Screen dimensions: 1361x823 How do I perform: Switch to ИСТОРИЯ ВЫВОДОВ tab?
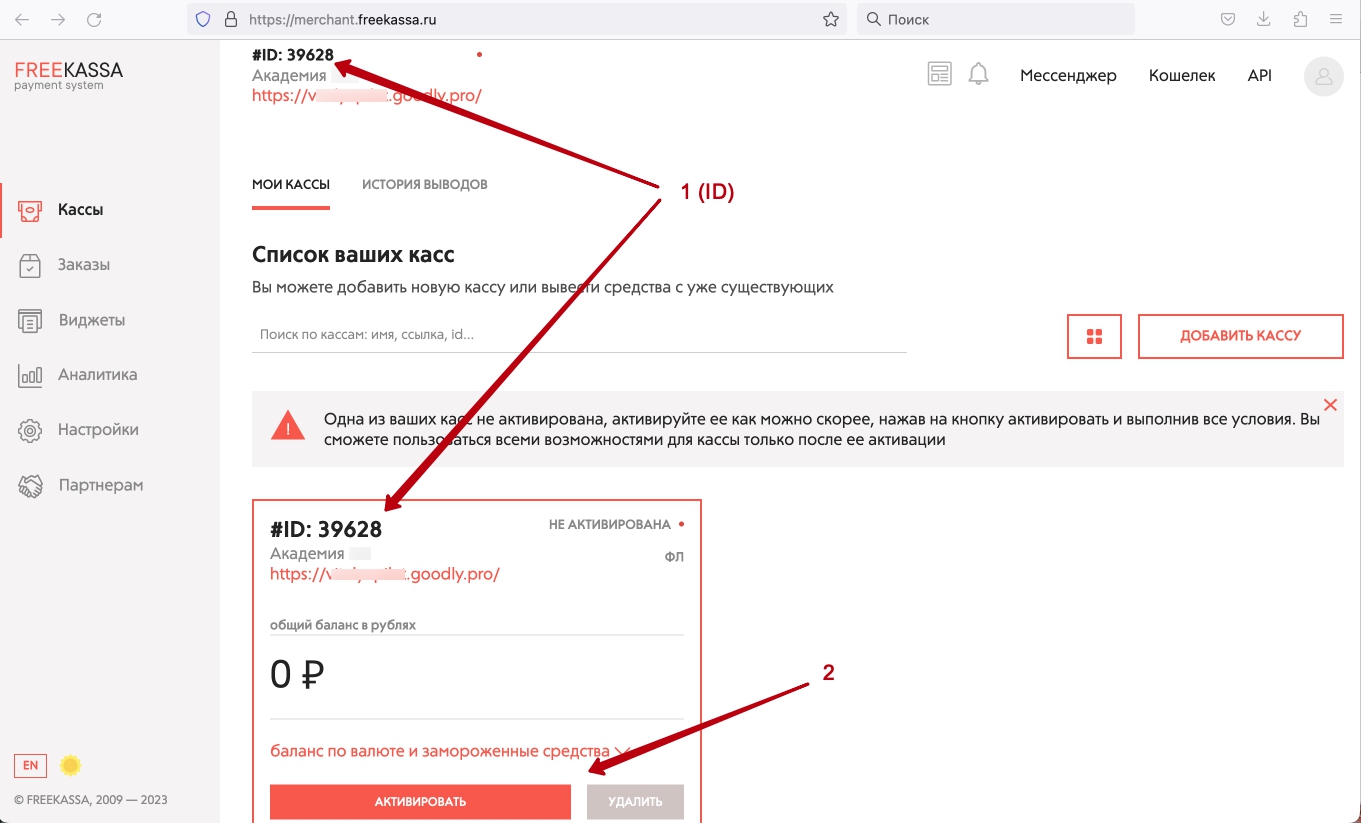tap(425, 185)
